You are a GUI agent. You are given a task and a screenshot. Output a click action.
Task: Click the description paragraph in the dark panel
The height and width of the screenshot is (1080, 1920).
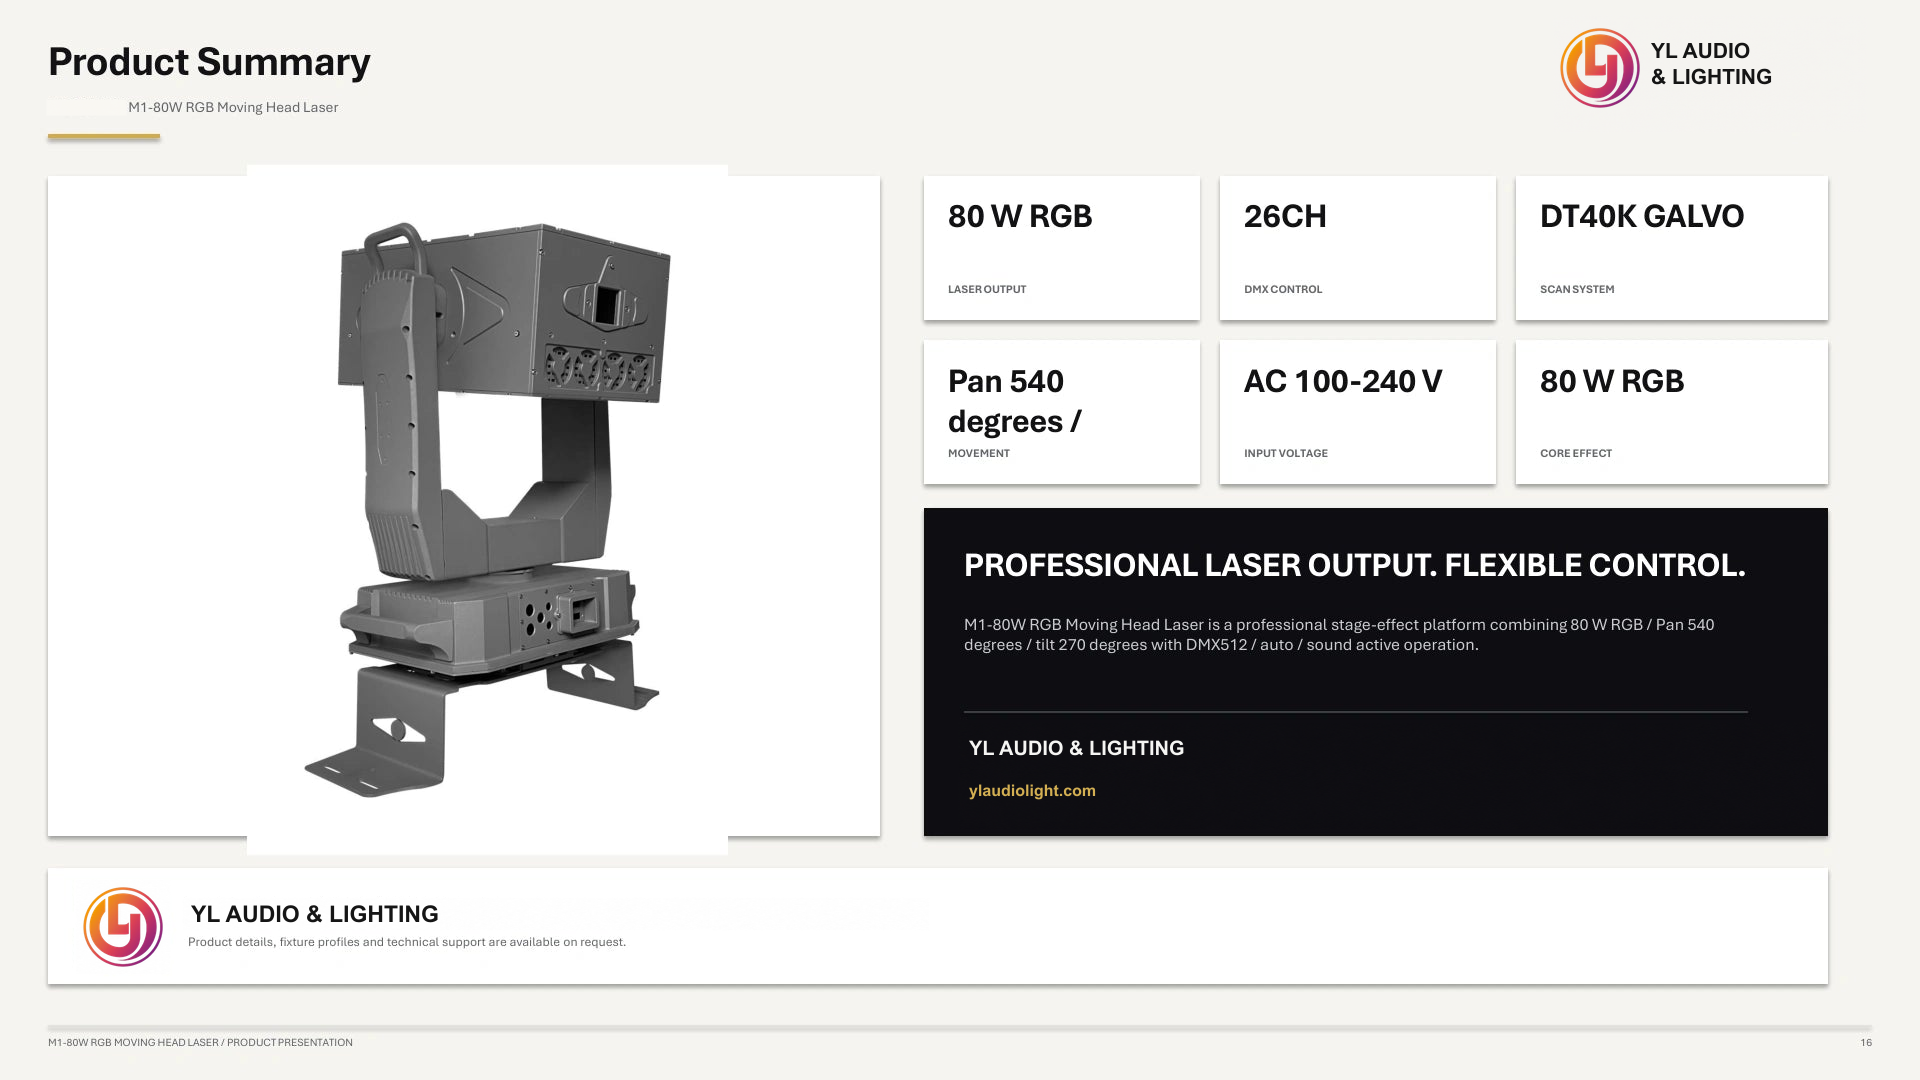1339,634
